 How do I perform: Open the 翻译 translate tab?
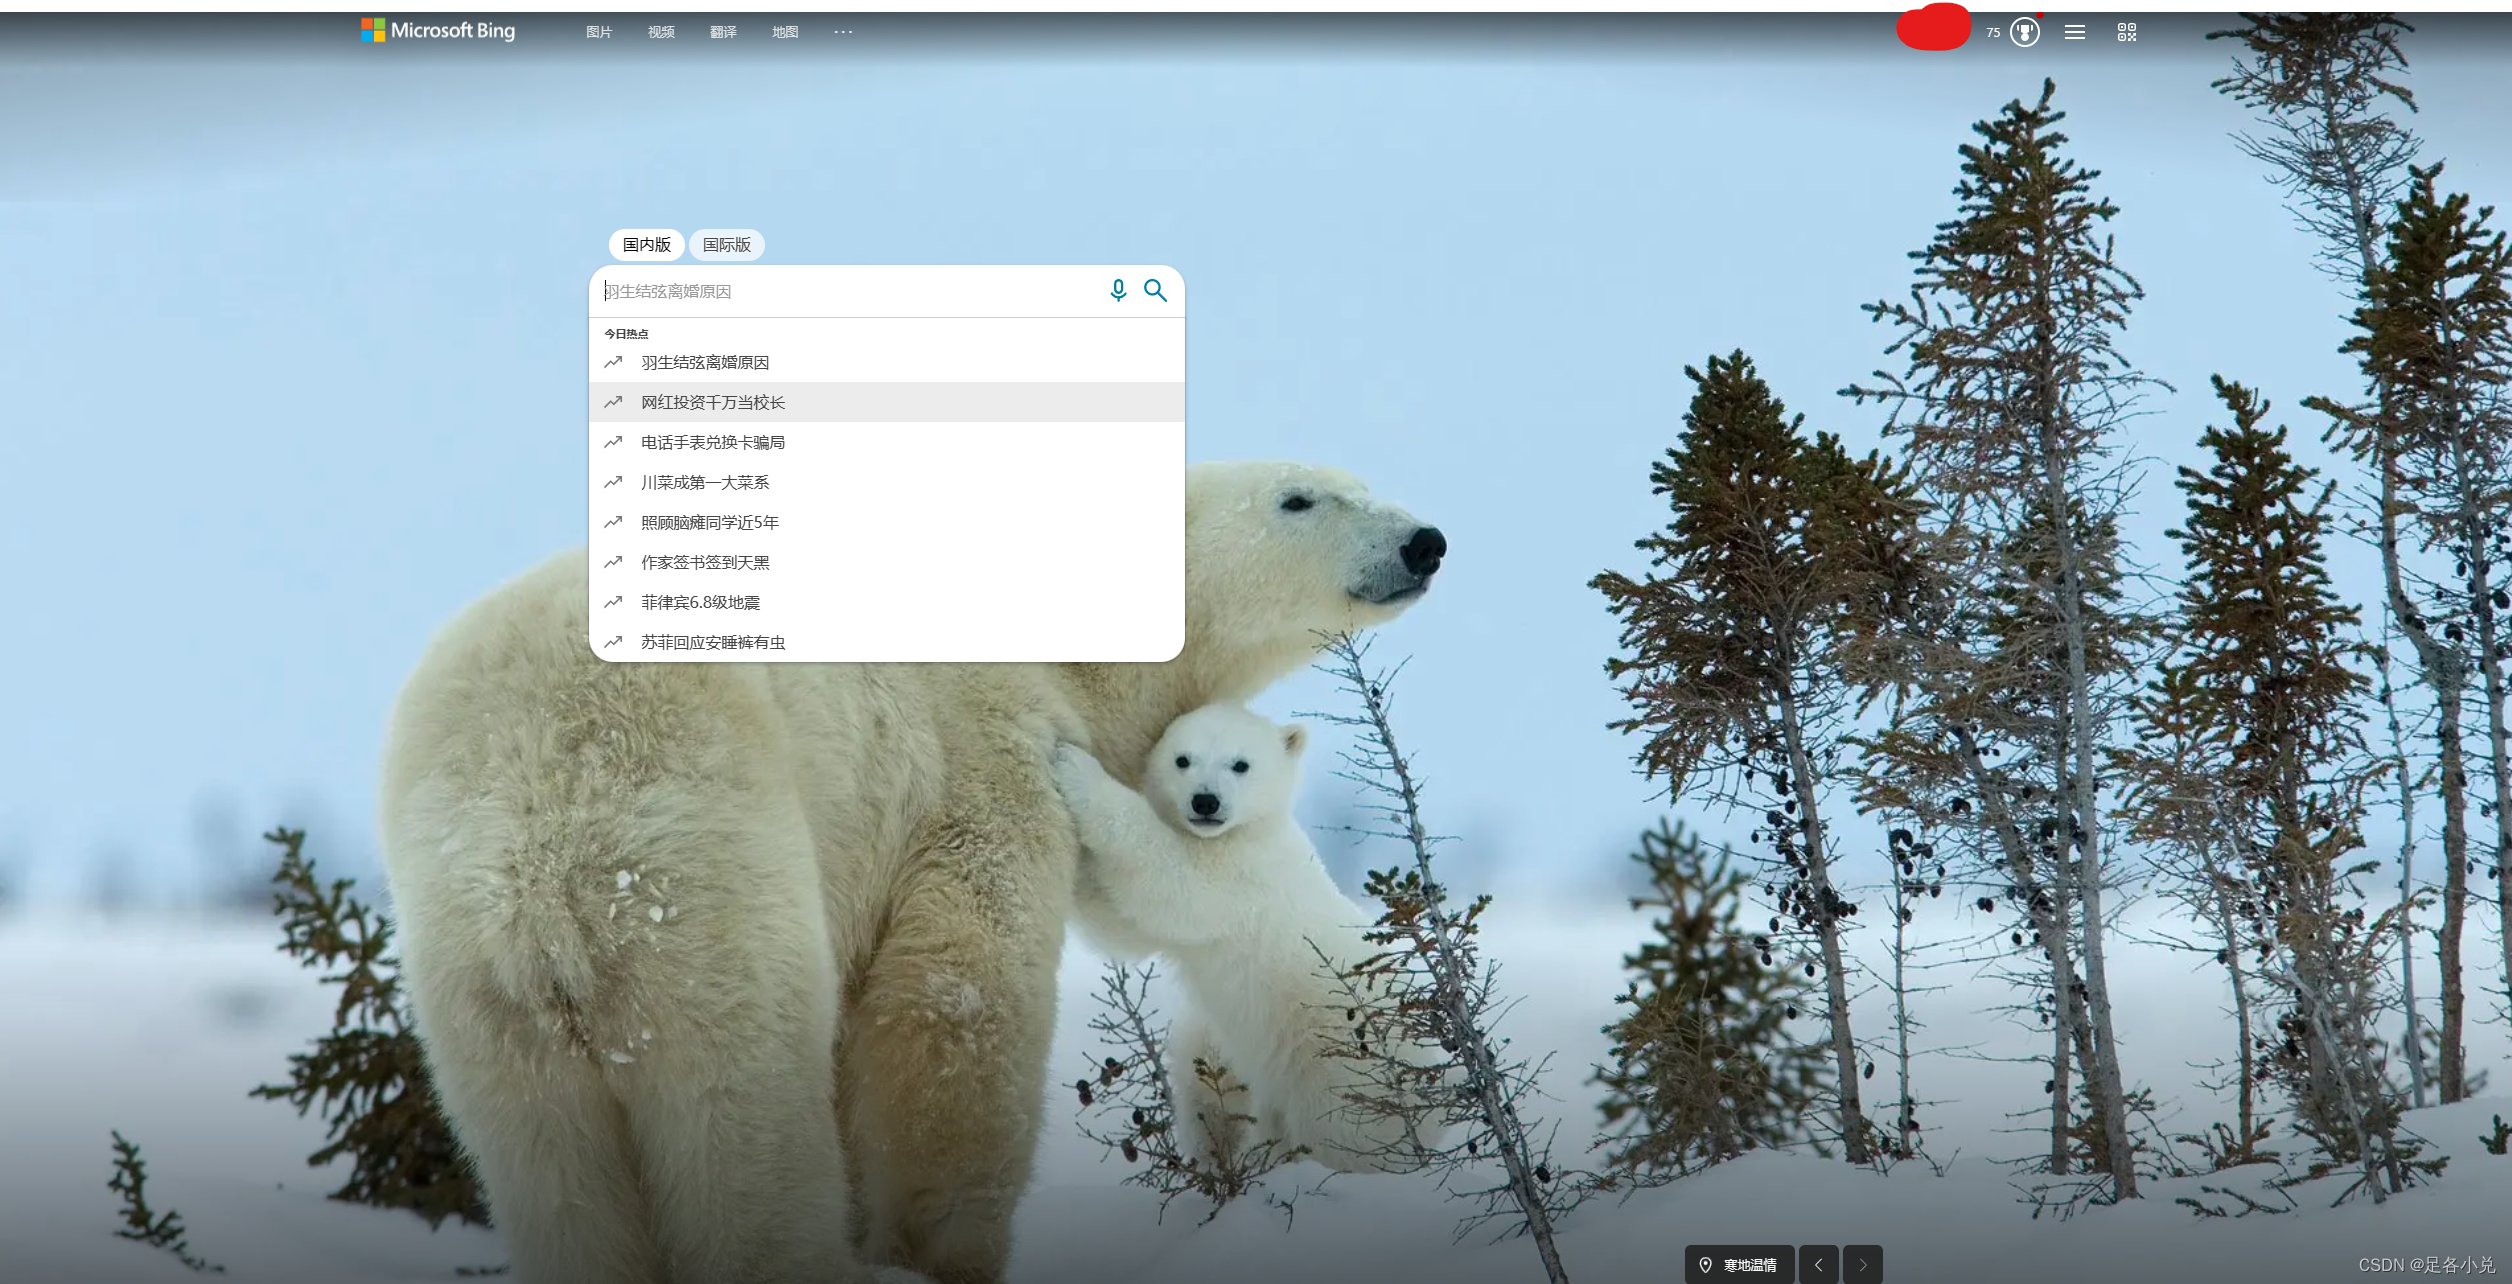(723, 32)
